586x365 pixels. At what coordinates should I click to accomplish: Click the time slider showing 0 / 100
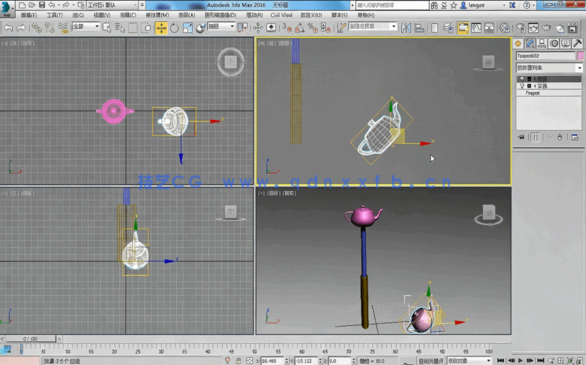(x=30, y=339)
